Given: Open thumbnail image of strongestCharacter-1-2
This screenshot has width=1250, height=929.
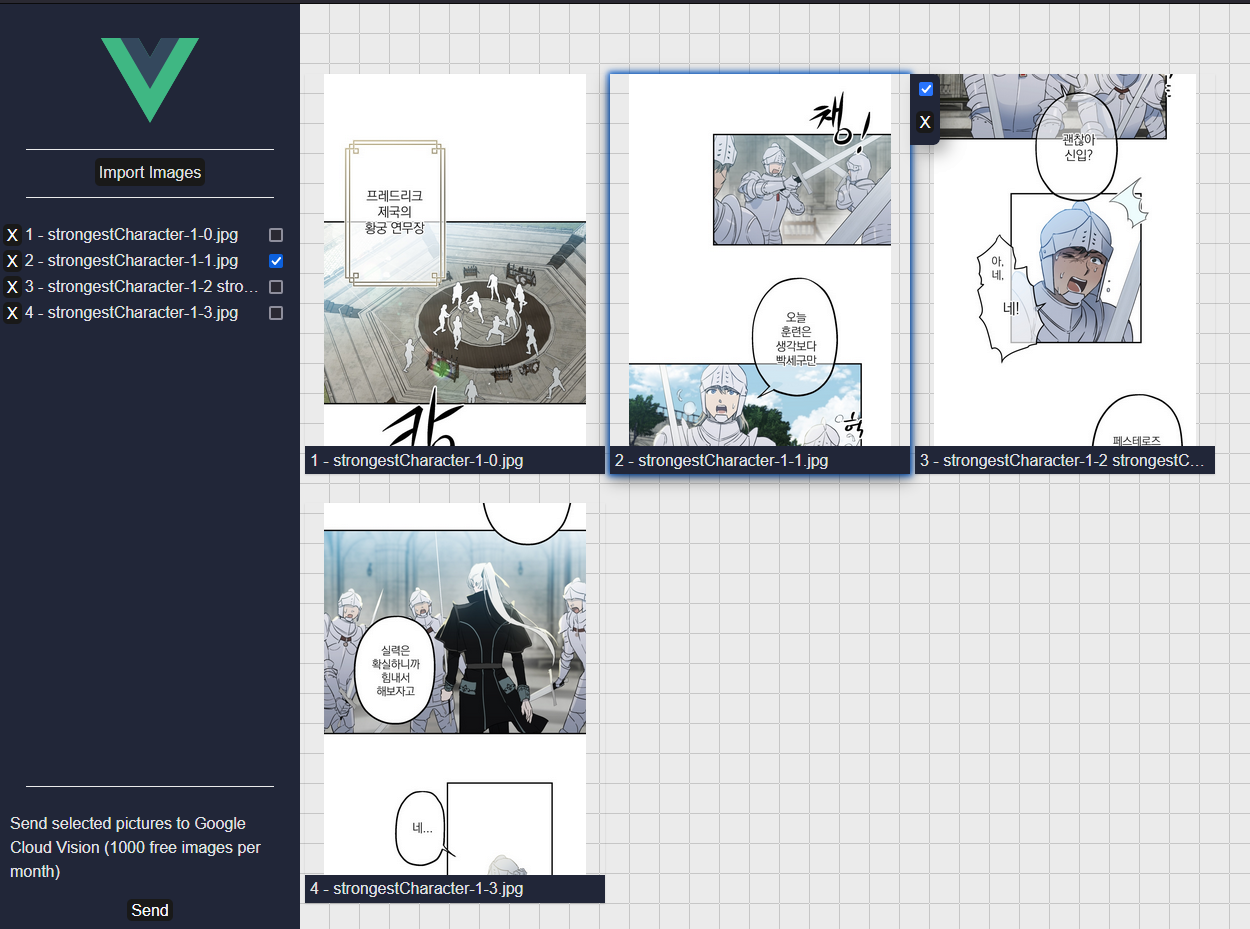Looking at the screenshot, I should pyautogui.click(x=1065, y=260).
